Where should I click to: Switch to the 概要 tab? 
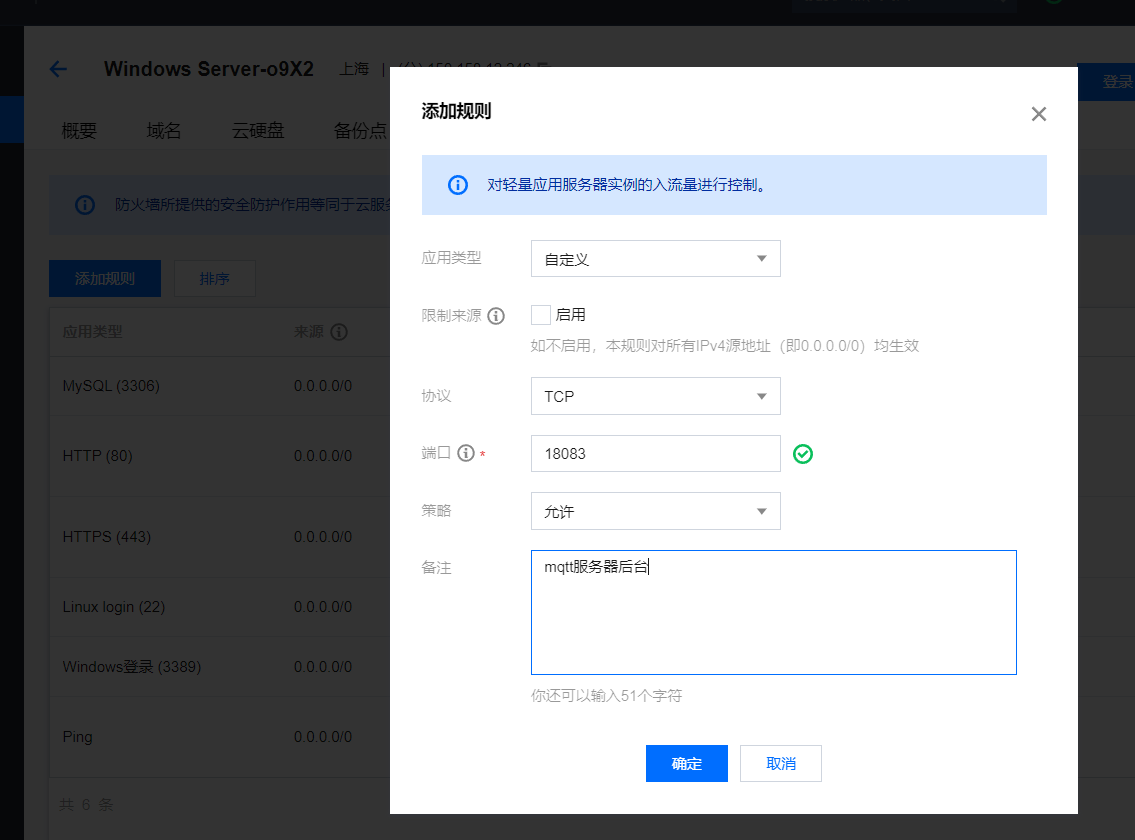pyautogui.click(x=79, y=131)
